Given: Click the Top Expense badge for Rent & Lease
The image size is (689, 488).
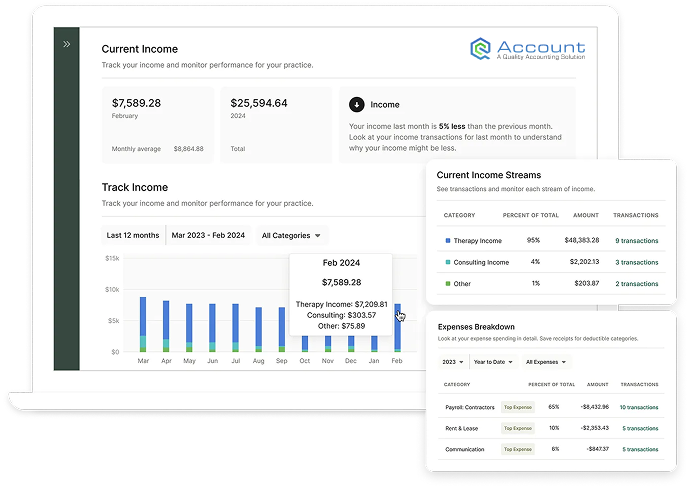Looking at the screenshot, I should pos(518,428).
